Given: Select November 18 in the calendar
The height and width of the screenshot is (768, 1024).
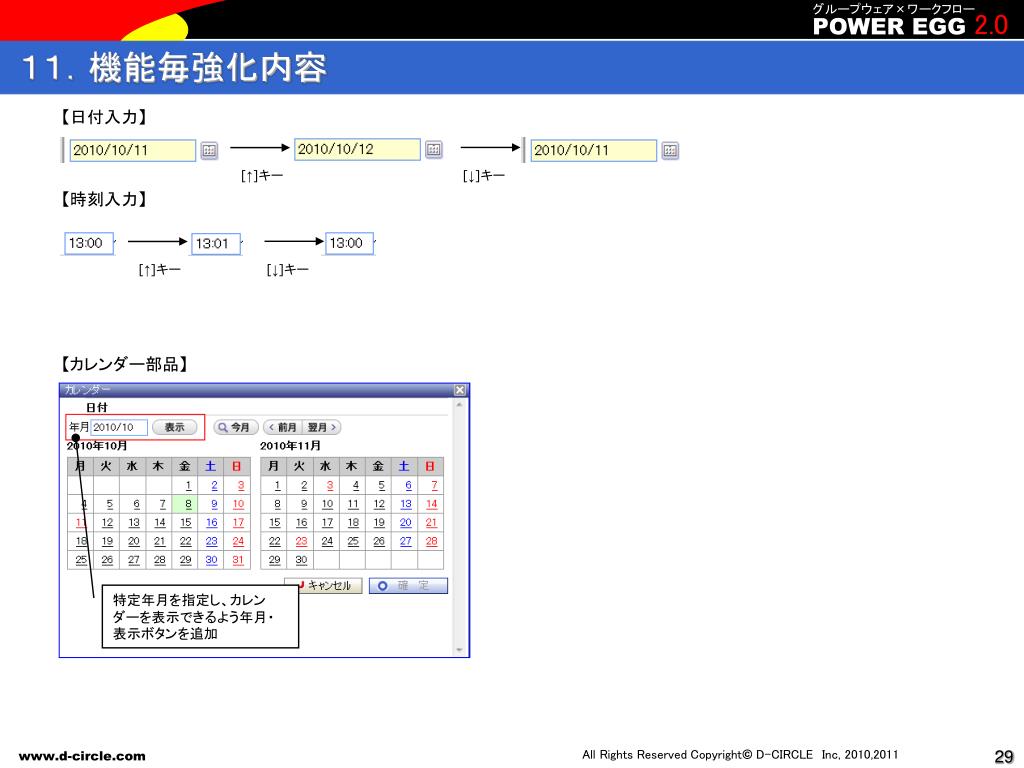Looking at the screenshot, I should tap(353, 522).
